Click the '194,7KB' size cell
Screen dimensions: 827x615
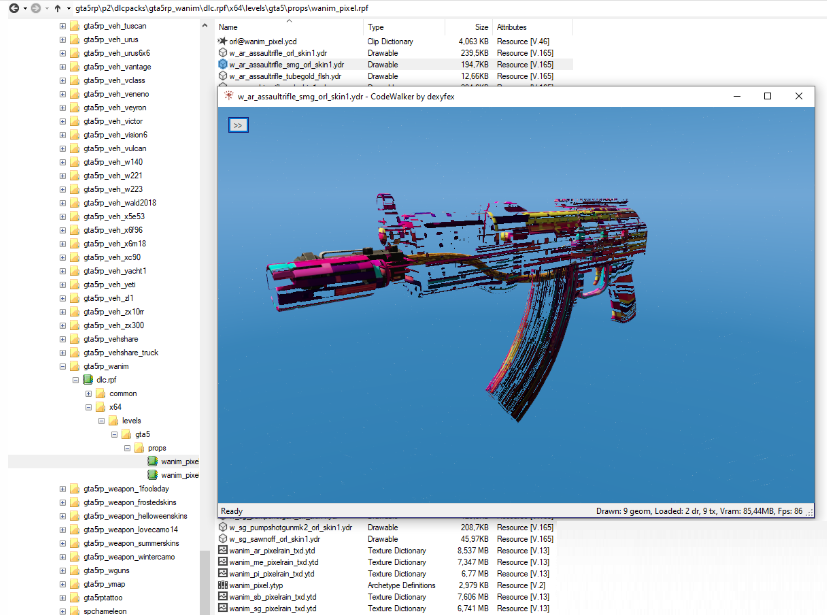474,64
